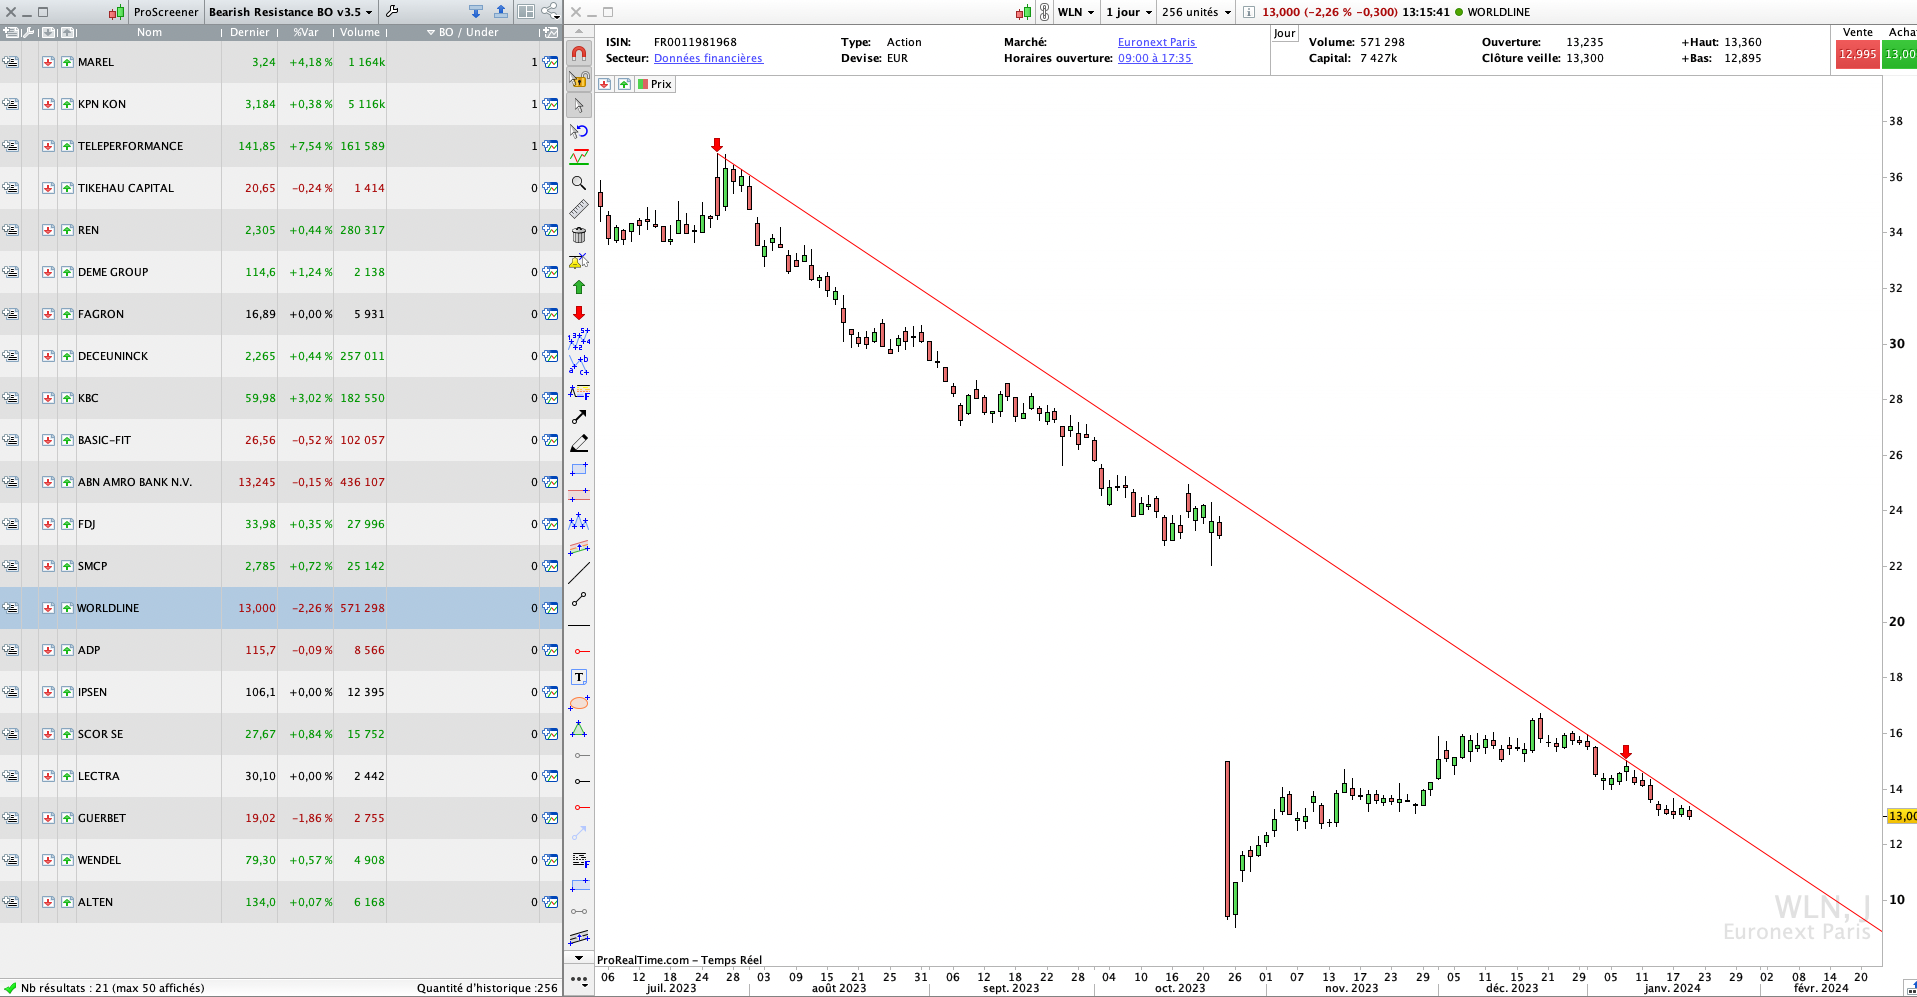Click the Jour tab label

pos(1285,33)
